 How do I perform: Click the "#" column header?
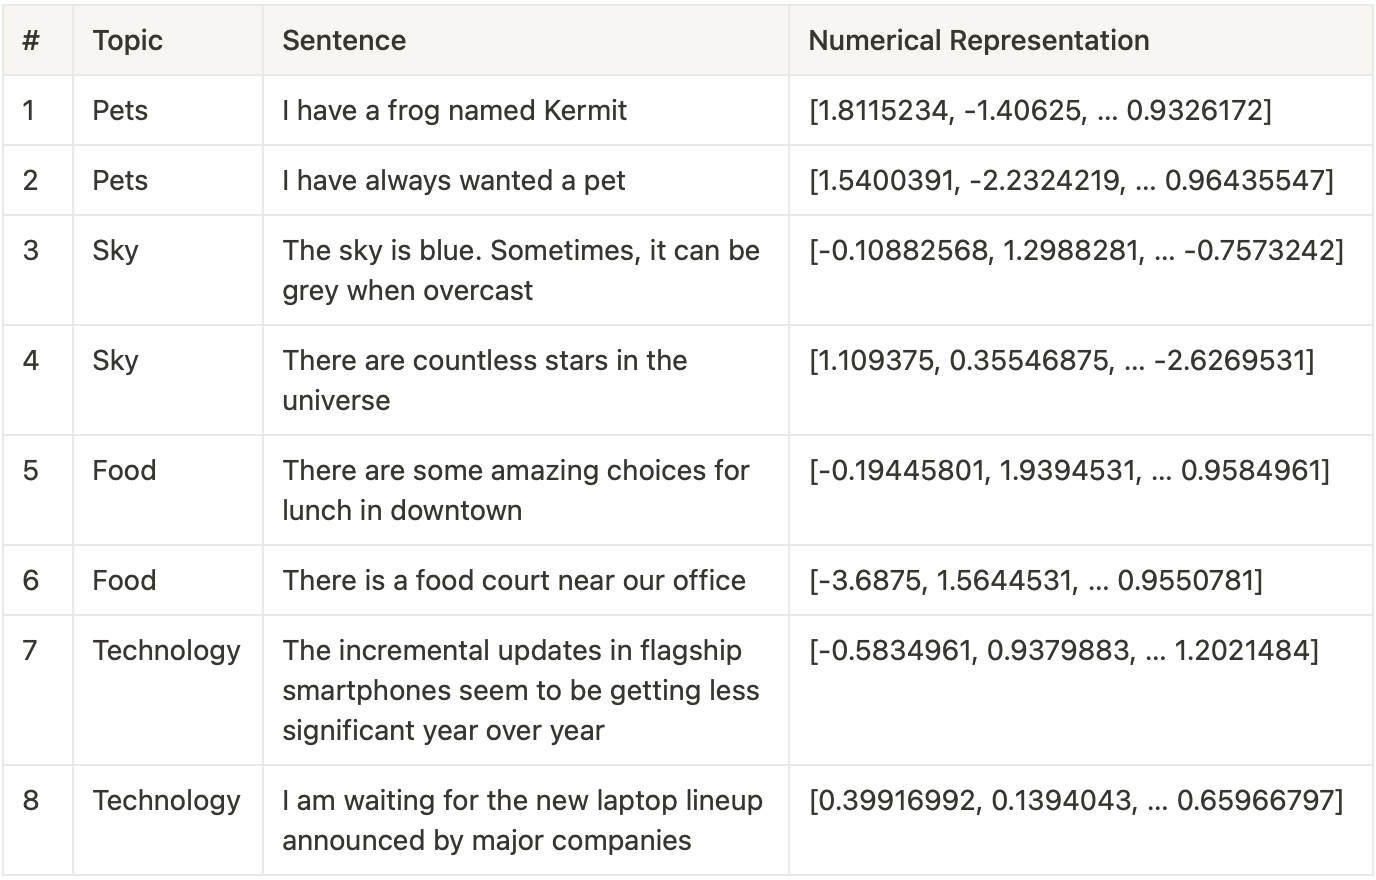tap(31, 41)
